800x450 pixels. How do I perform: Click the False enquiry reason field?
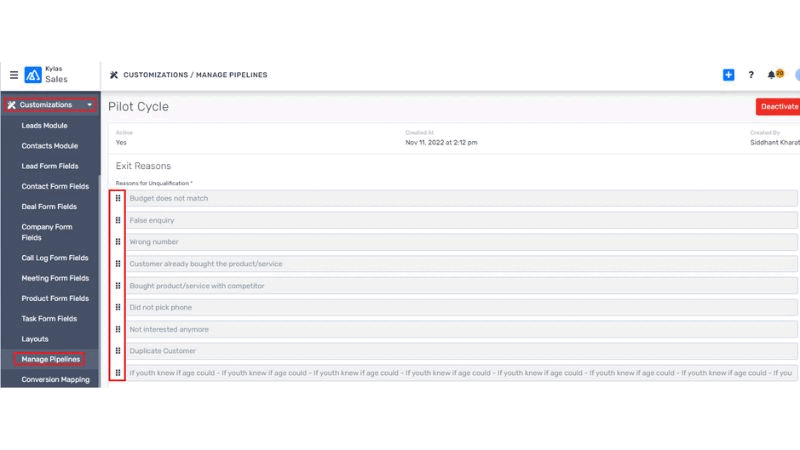(460, 220)
